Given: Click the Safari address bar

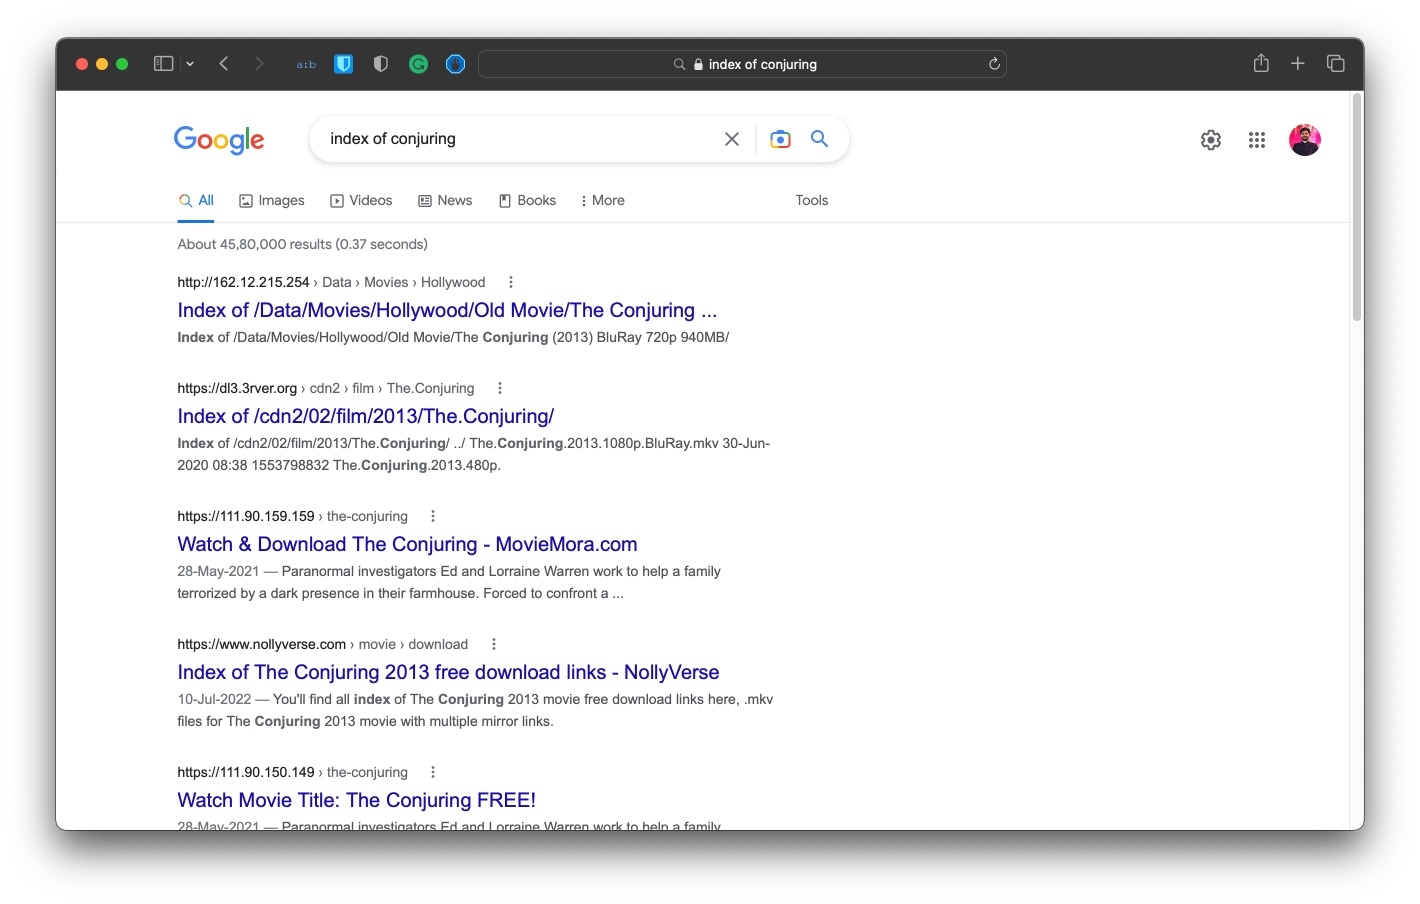Looking at the screenshot, I should tap(743, 64).
